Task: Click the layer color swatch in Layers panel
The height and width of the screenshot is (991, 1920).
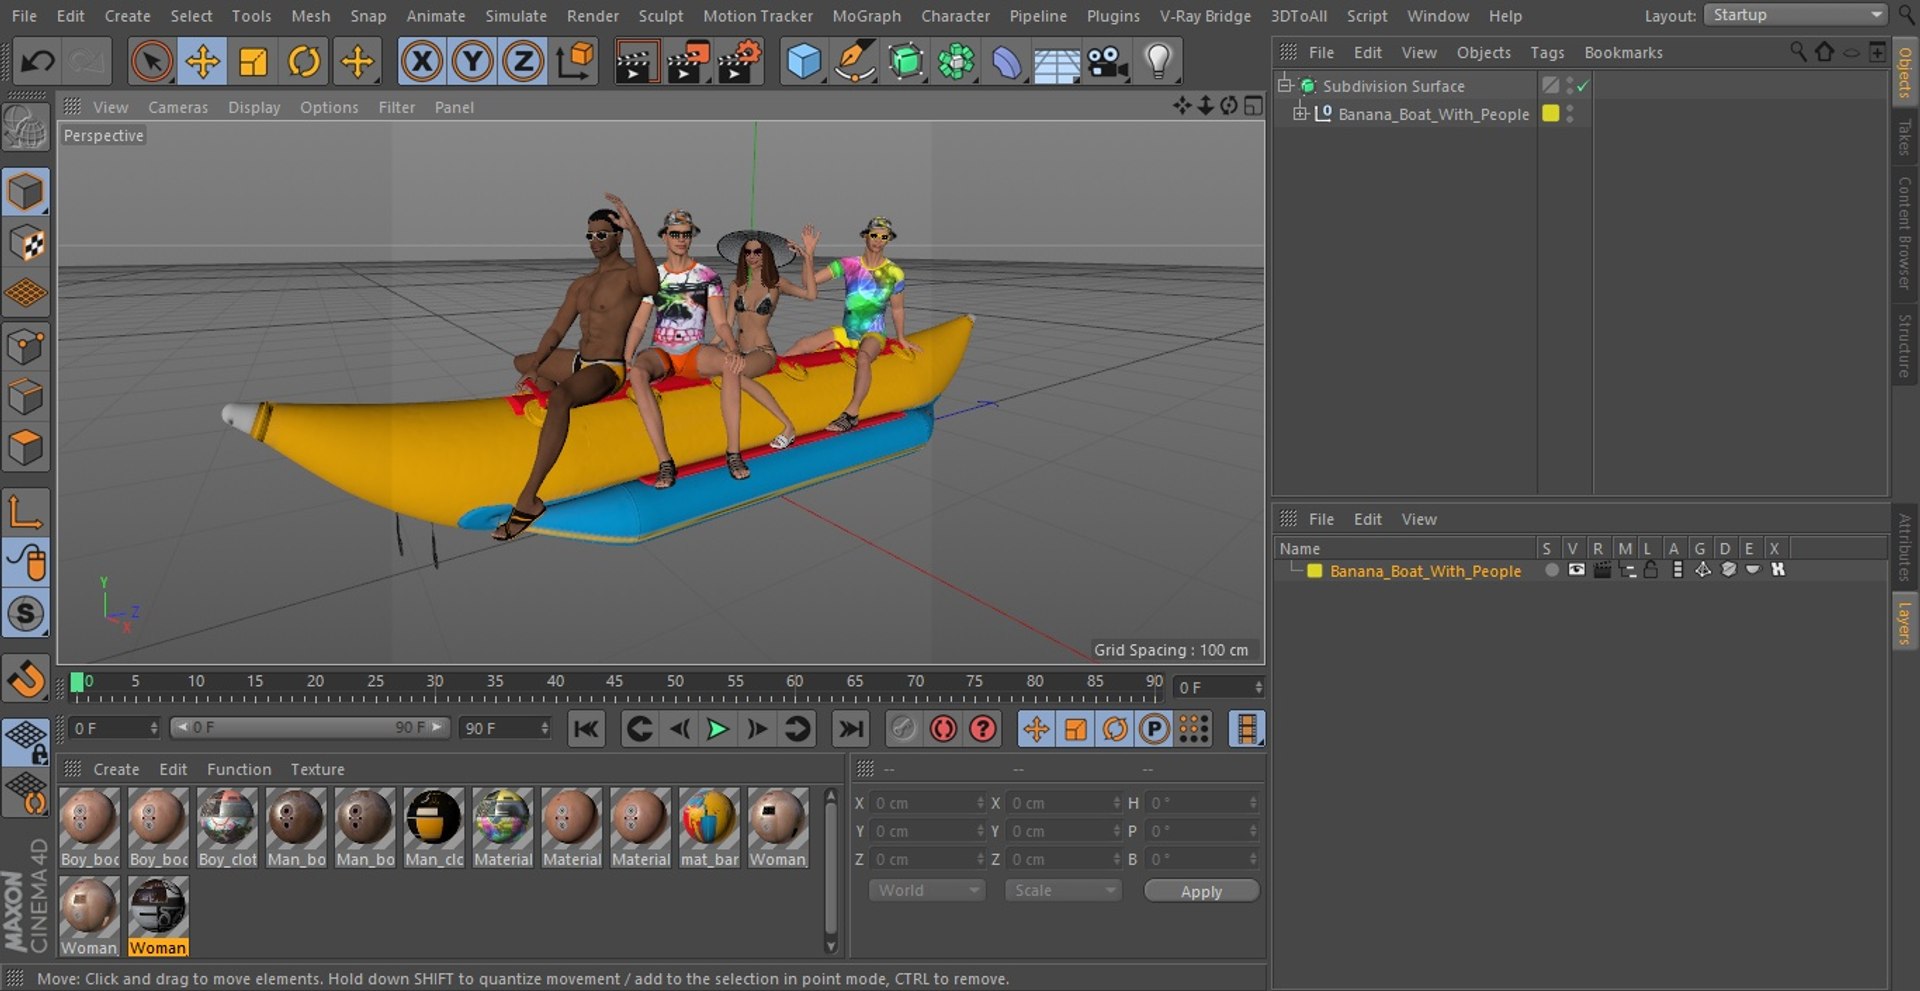Action: tap(1314, 571)
